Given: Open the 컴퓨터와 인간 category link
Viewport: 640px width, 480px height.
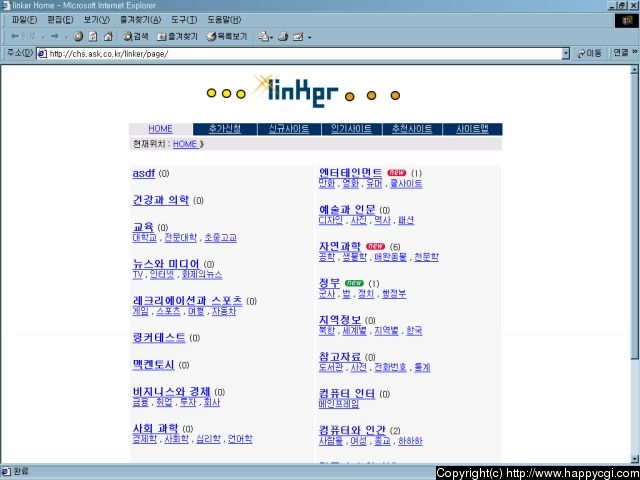Looking at the screenshot, I should (x=352, y=430).
